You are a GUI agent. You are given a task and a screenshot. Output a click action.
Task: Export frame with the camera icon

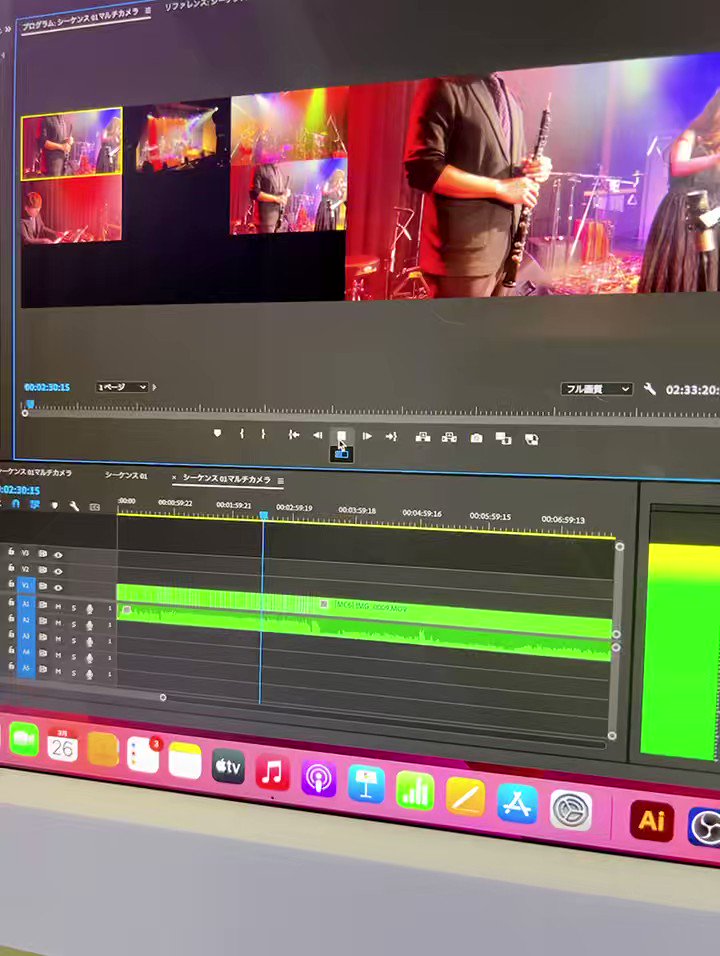coord(476,438)
